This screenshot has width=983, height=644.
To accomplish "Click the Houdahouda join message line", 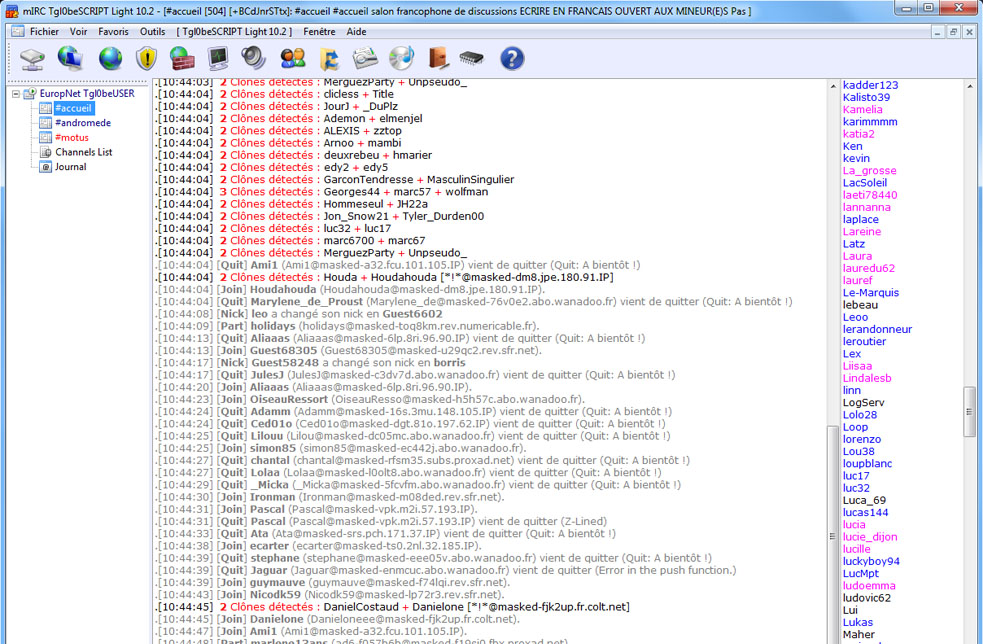I will click(x=350, y=290).
